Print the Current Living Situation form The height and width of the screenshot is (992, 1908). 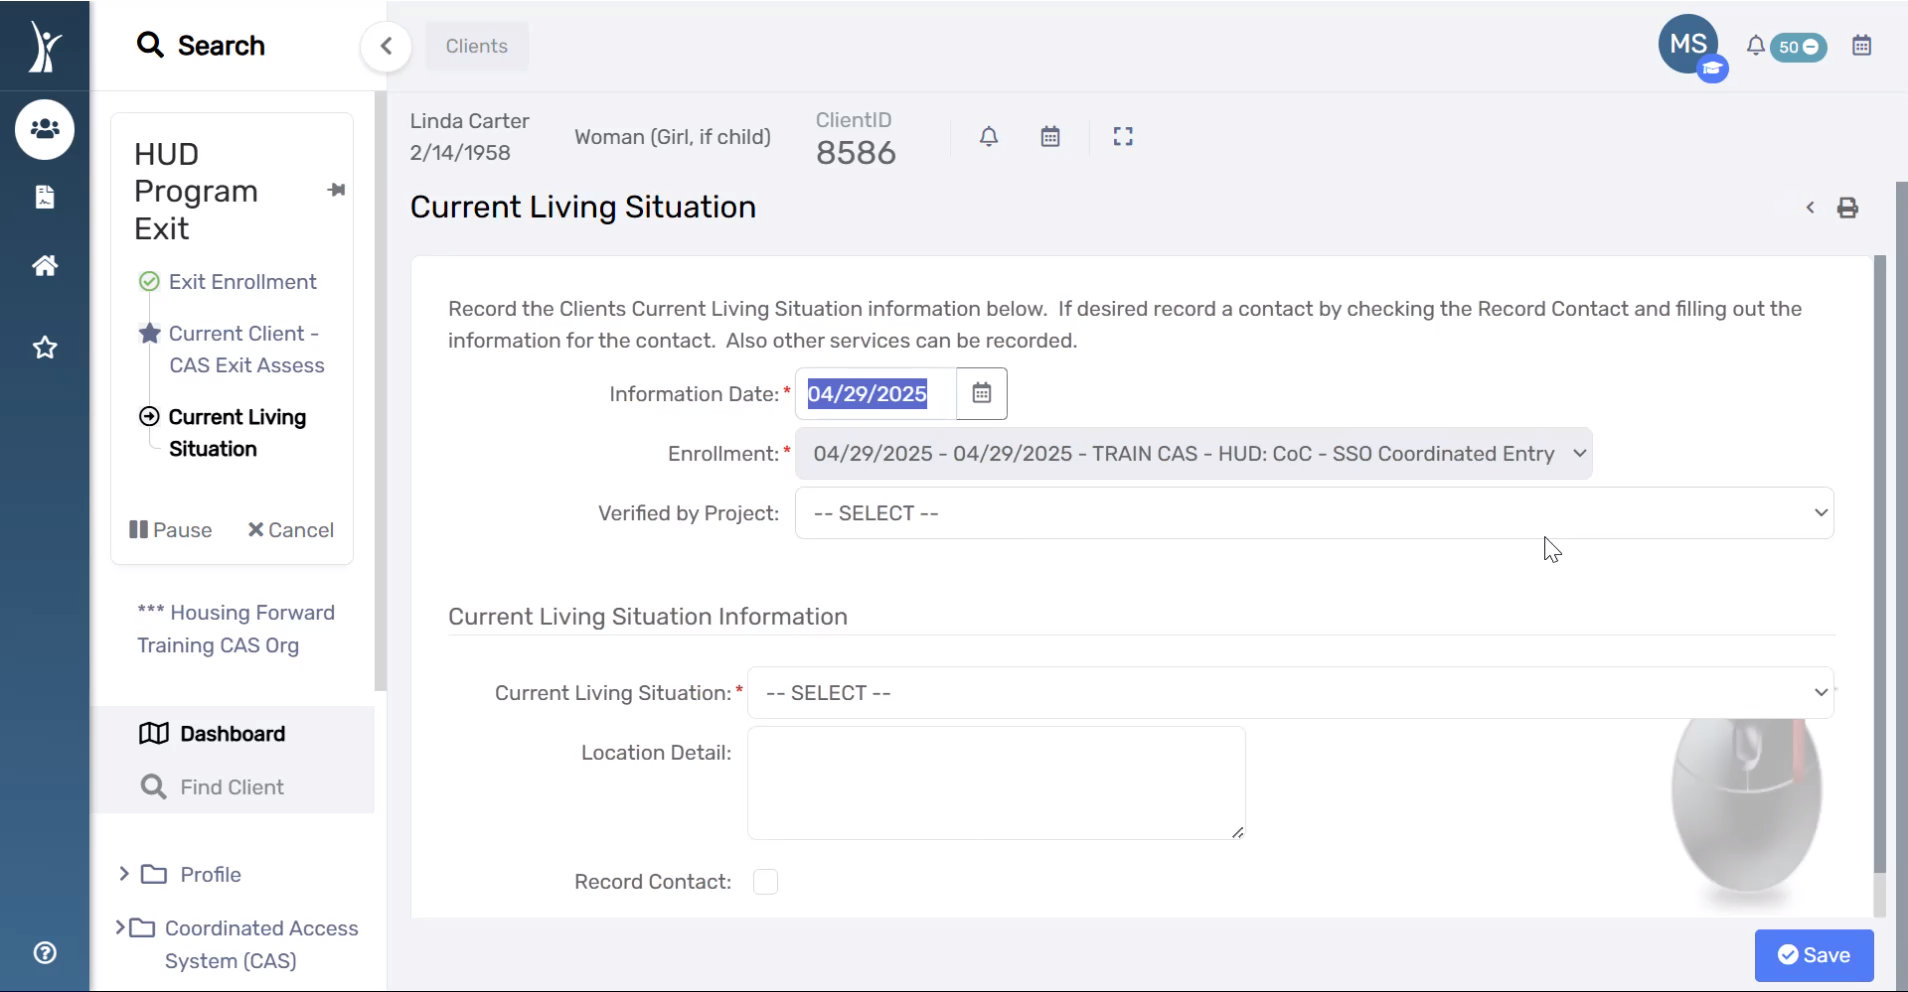[x=1847, y=208]
